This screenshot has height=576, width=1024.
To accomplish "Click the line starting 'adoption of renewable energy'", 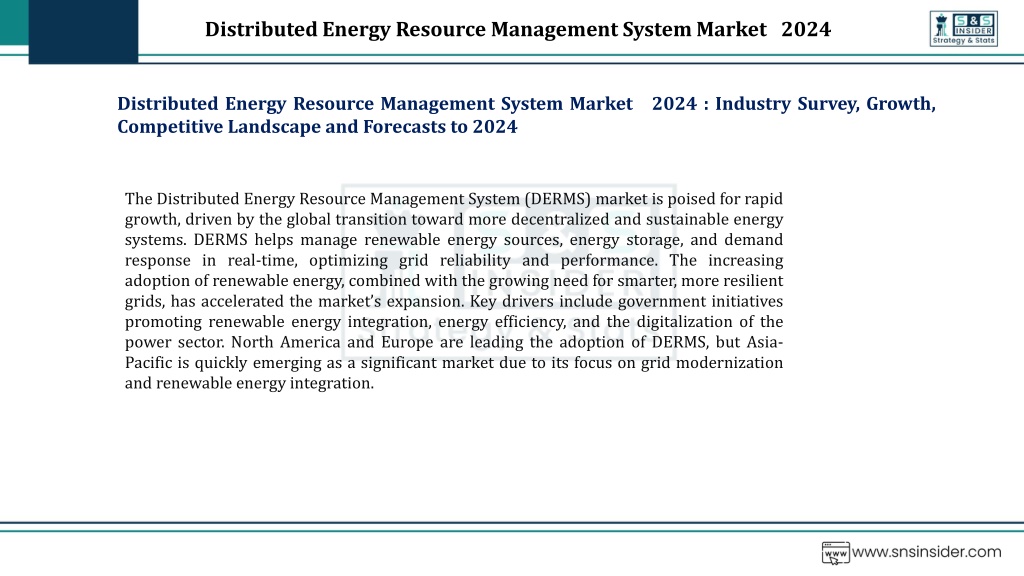I will click(x=454, y=281).
